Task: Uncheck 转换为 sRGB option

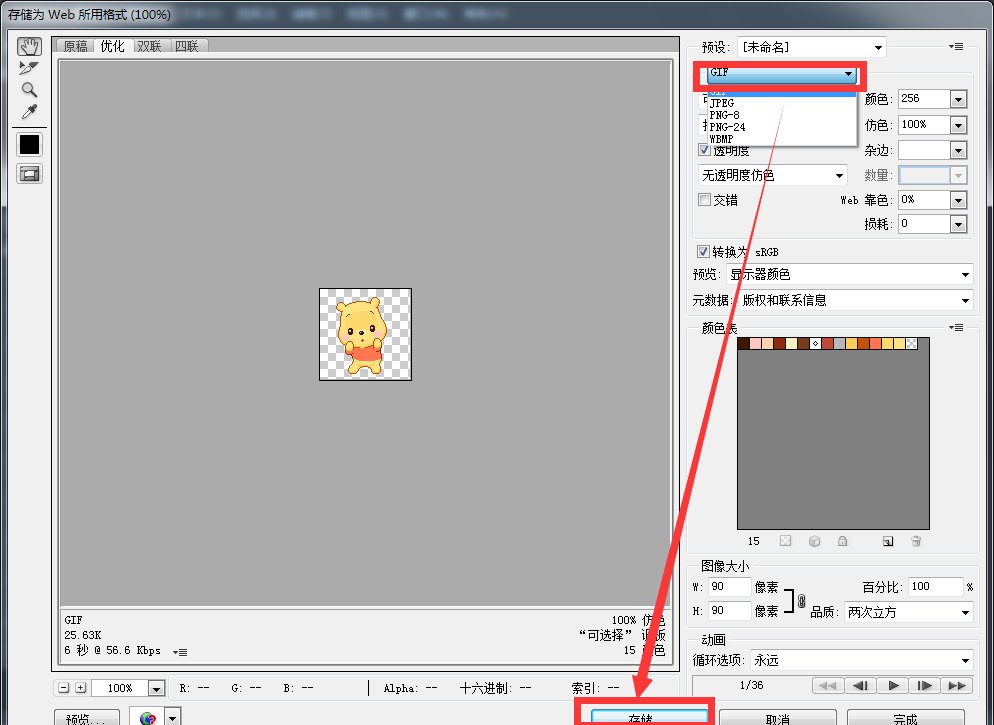Action: pyautogui.click(x=703, y=252)
